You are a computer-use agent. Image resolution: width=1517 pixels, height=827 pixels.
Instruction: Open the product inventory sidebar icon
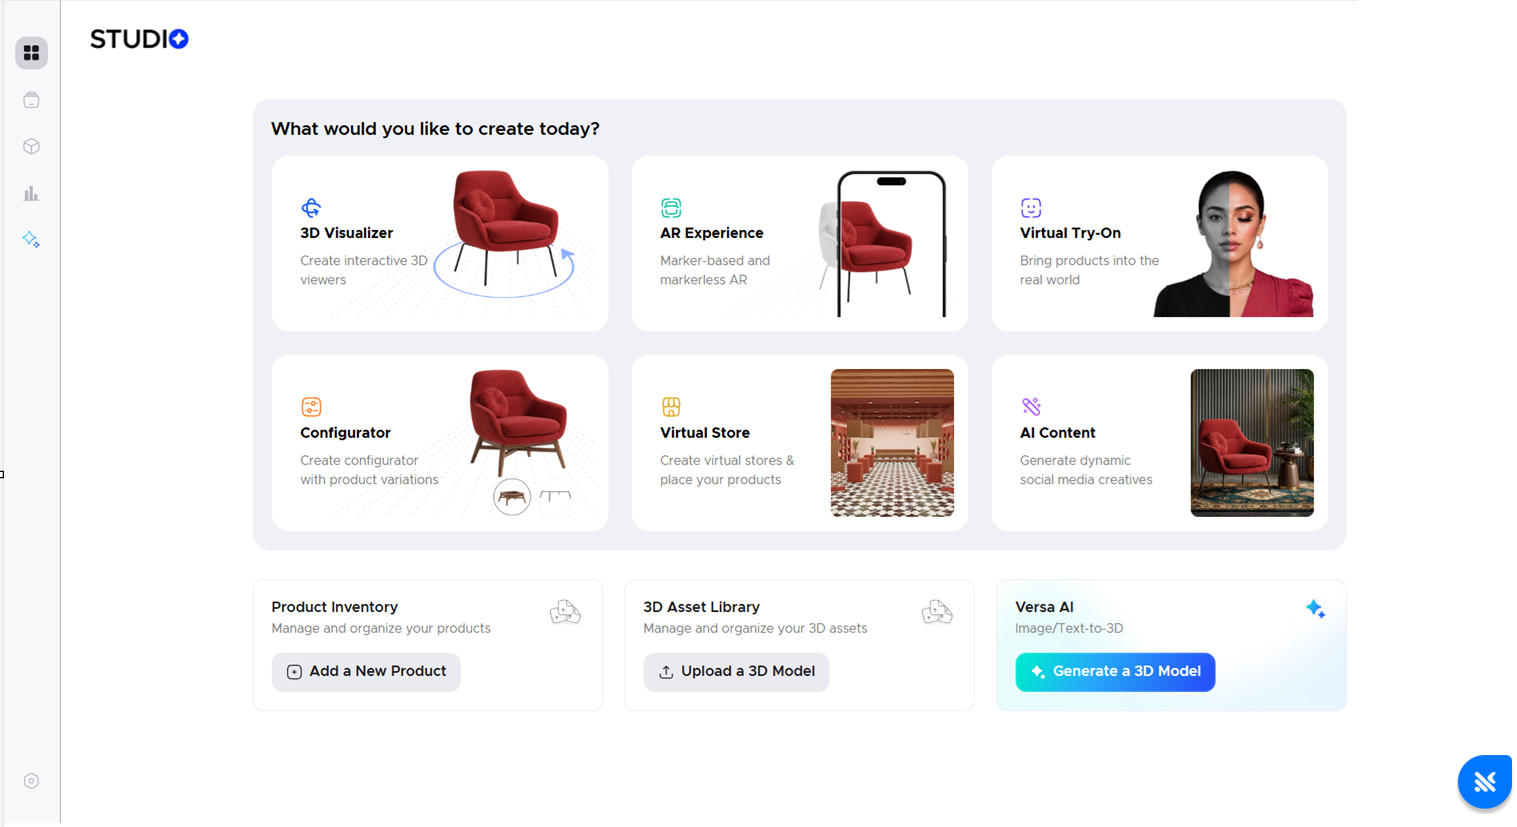coord(32,100)
